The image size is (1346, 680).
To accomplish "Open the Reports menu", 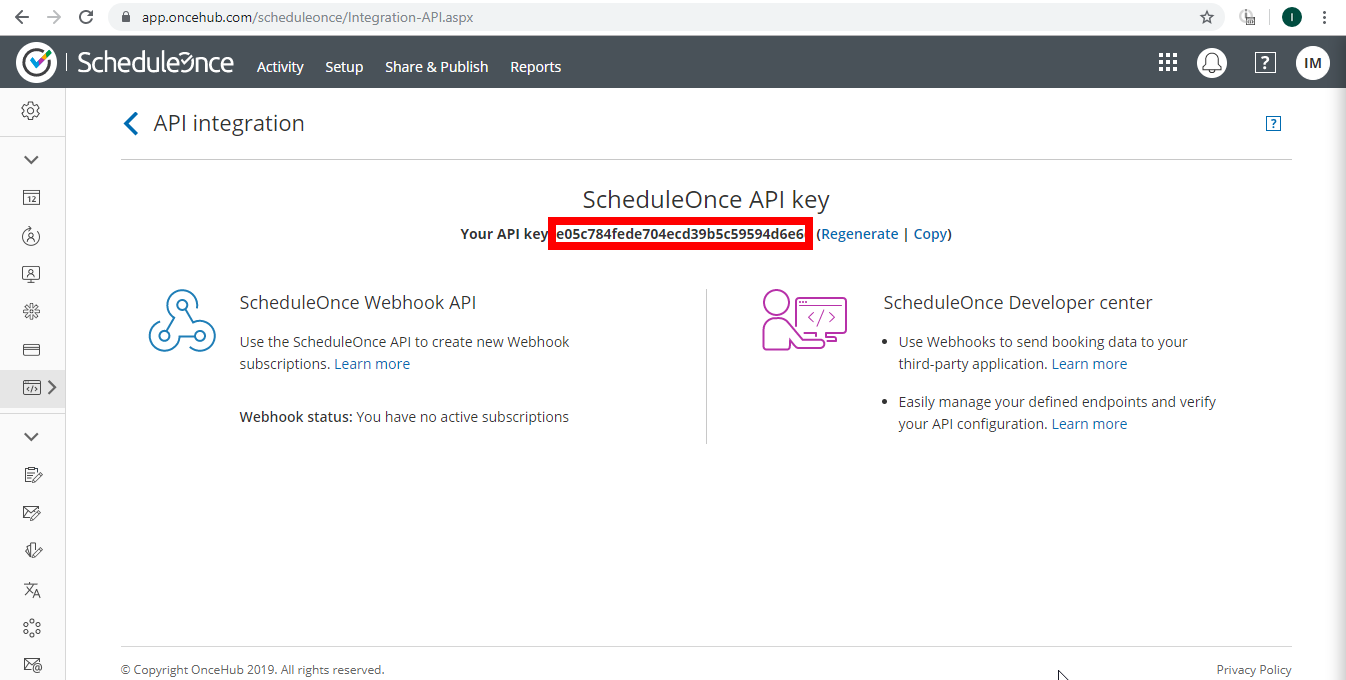I will (536, 67).
